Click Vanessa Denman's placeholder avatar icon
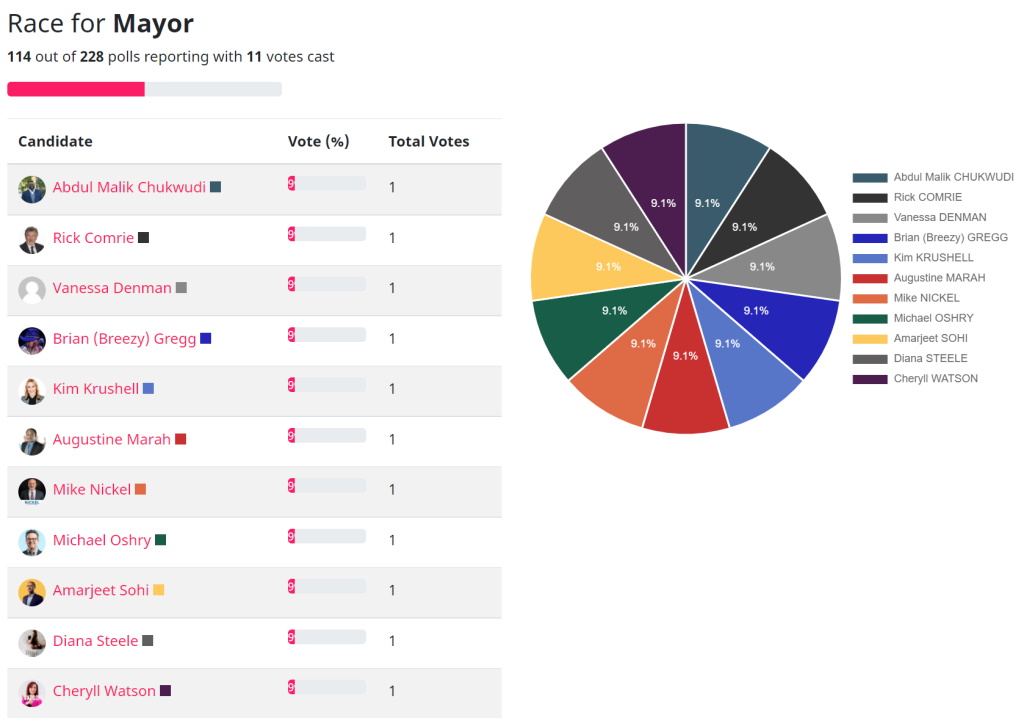Viewport: 1024px width, 726px height. point(32,289)
